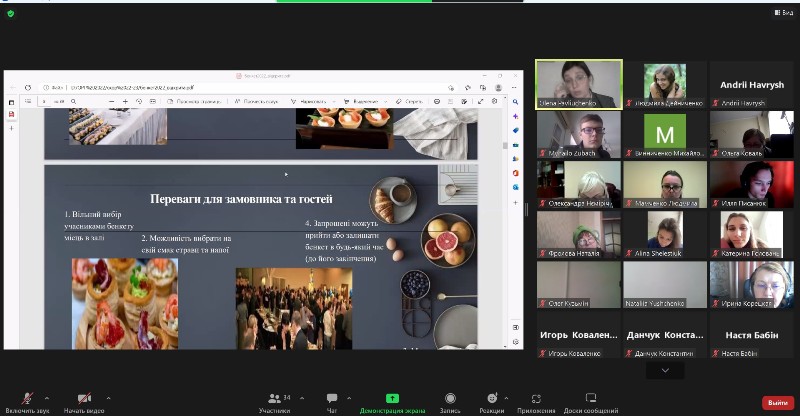This screenshot has height=416, width=800.
Task: Open the Реакции reactions menu
Action: [x=491, y=400]
